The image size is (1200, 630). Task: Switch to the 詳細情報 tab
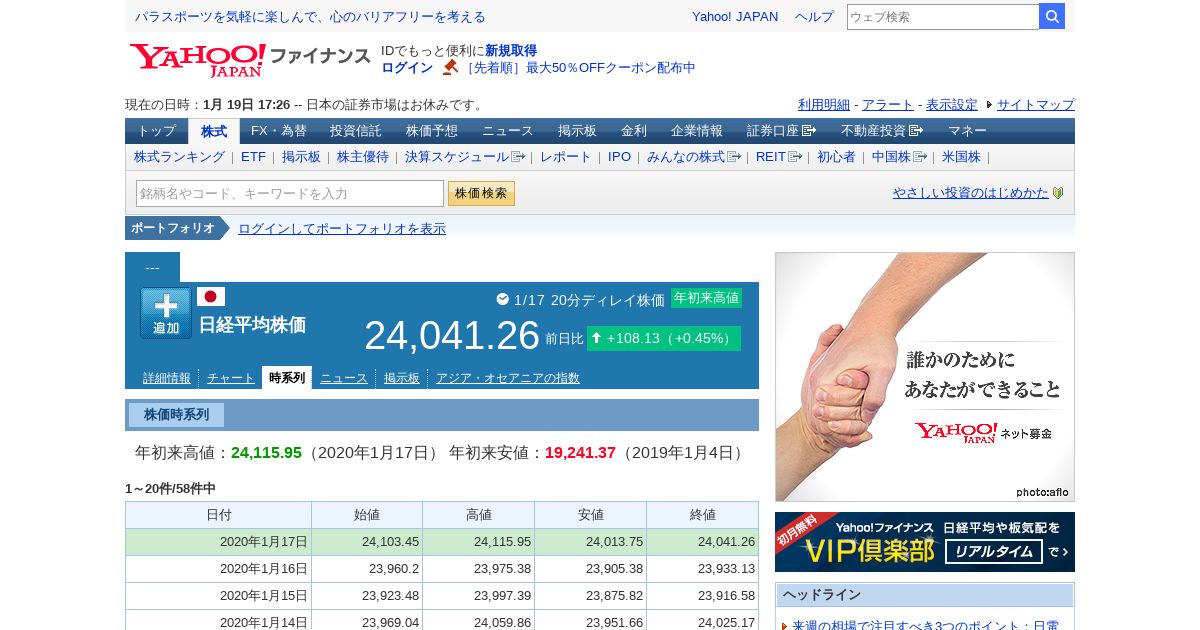point(167,378)
